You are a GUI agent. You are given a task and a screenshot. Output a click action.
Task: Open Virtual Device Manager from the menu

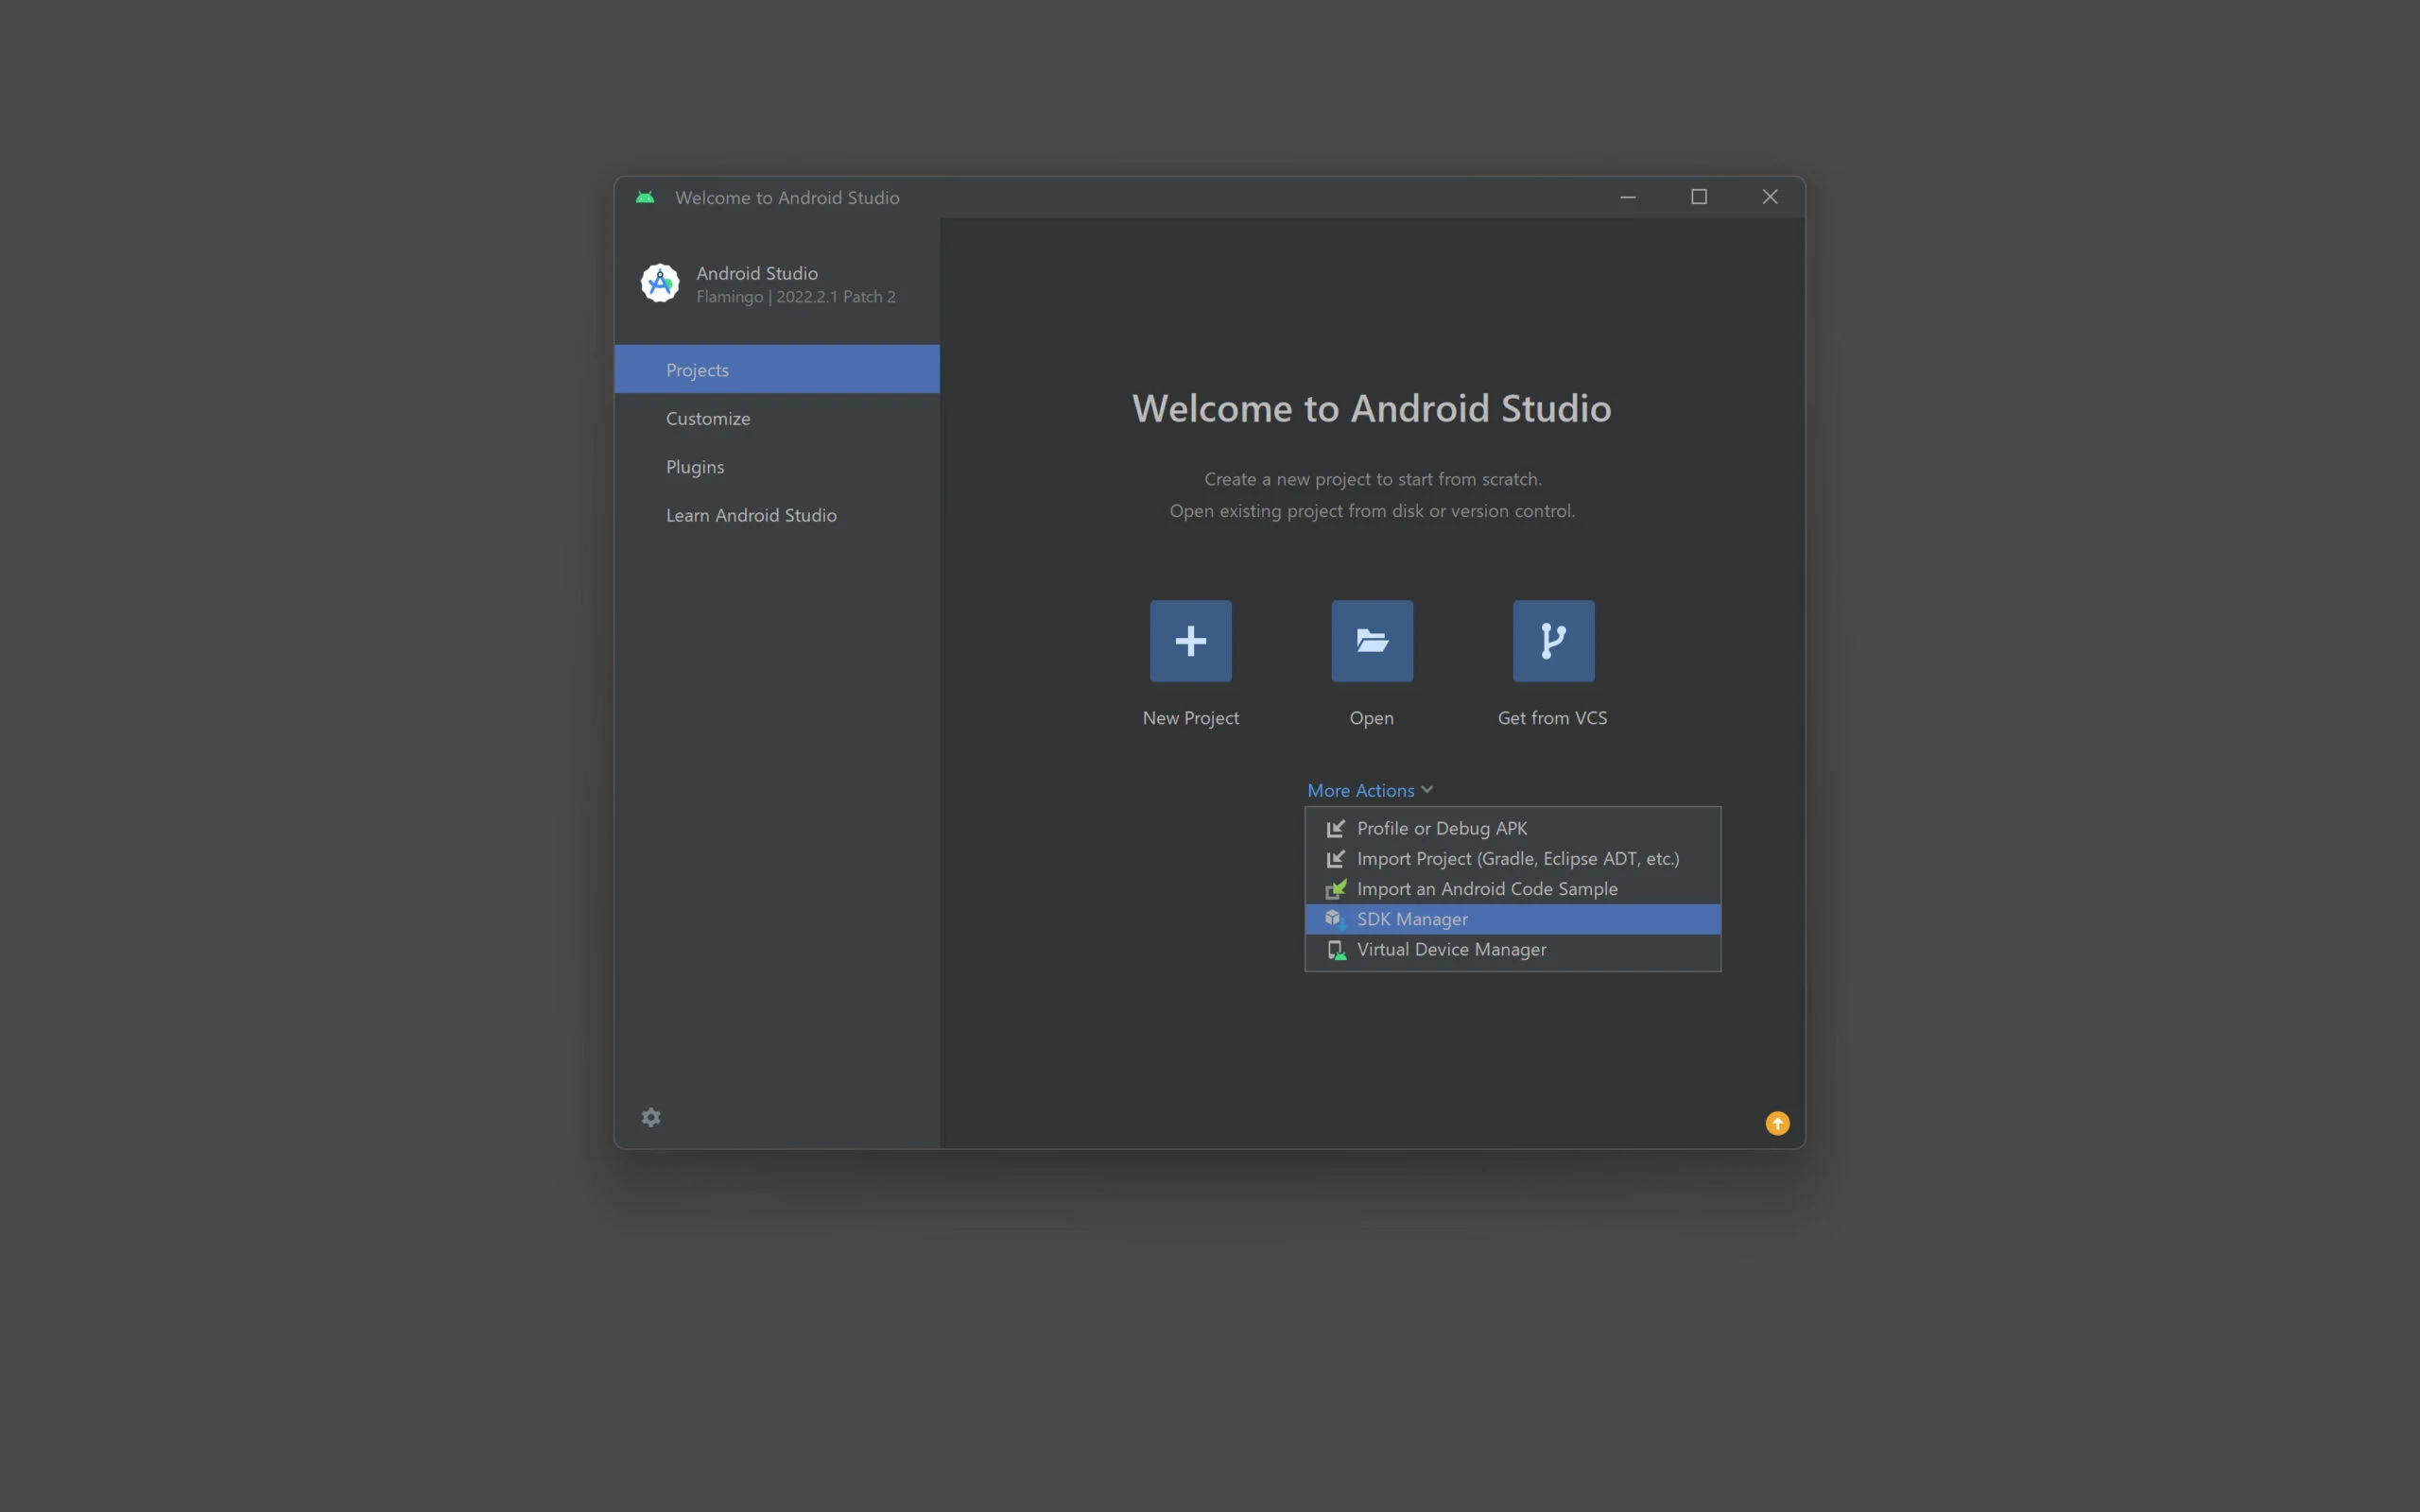[1451, 949]
